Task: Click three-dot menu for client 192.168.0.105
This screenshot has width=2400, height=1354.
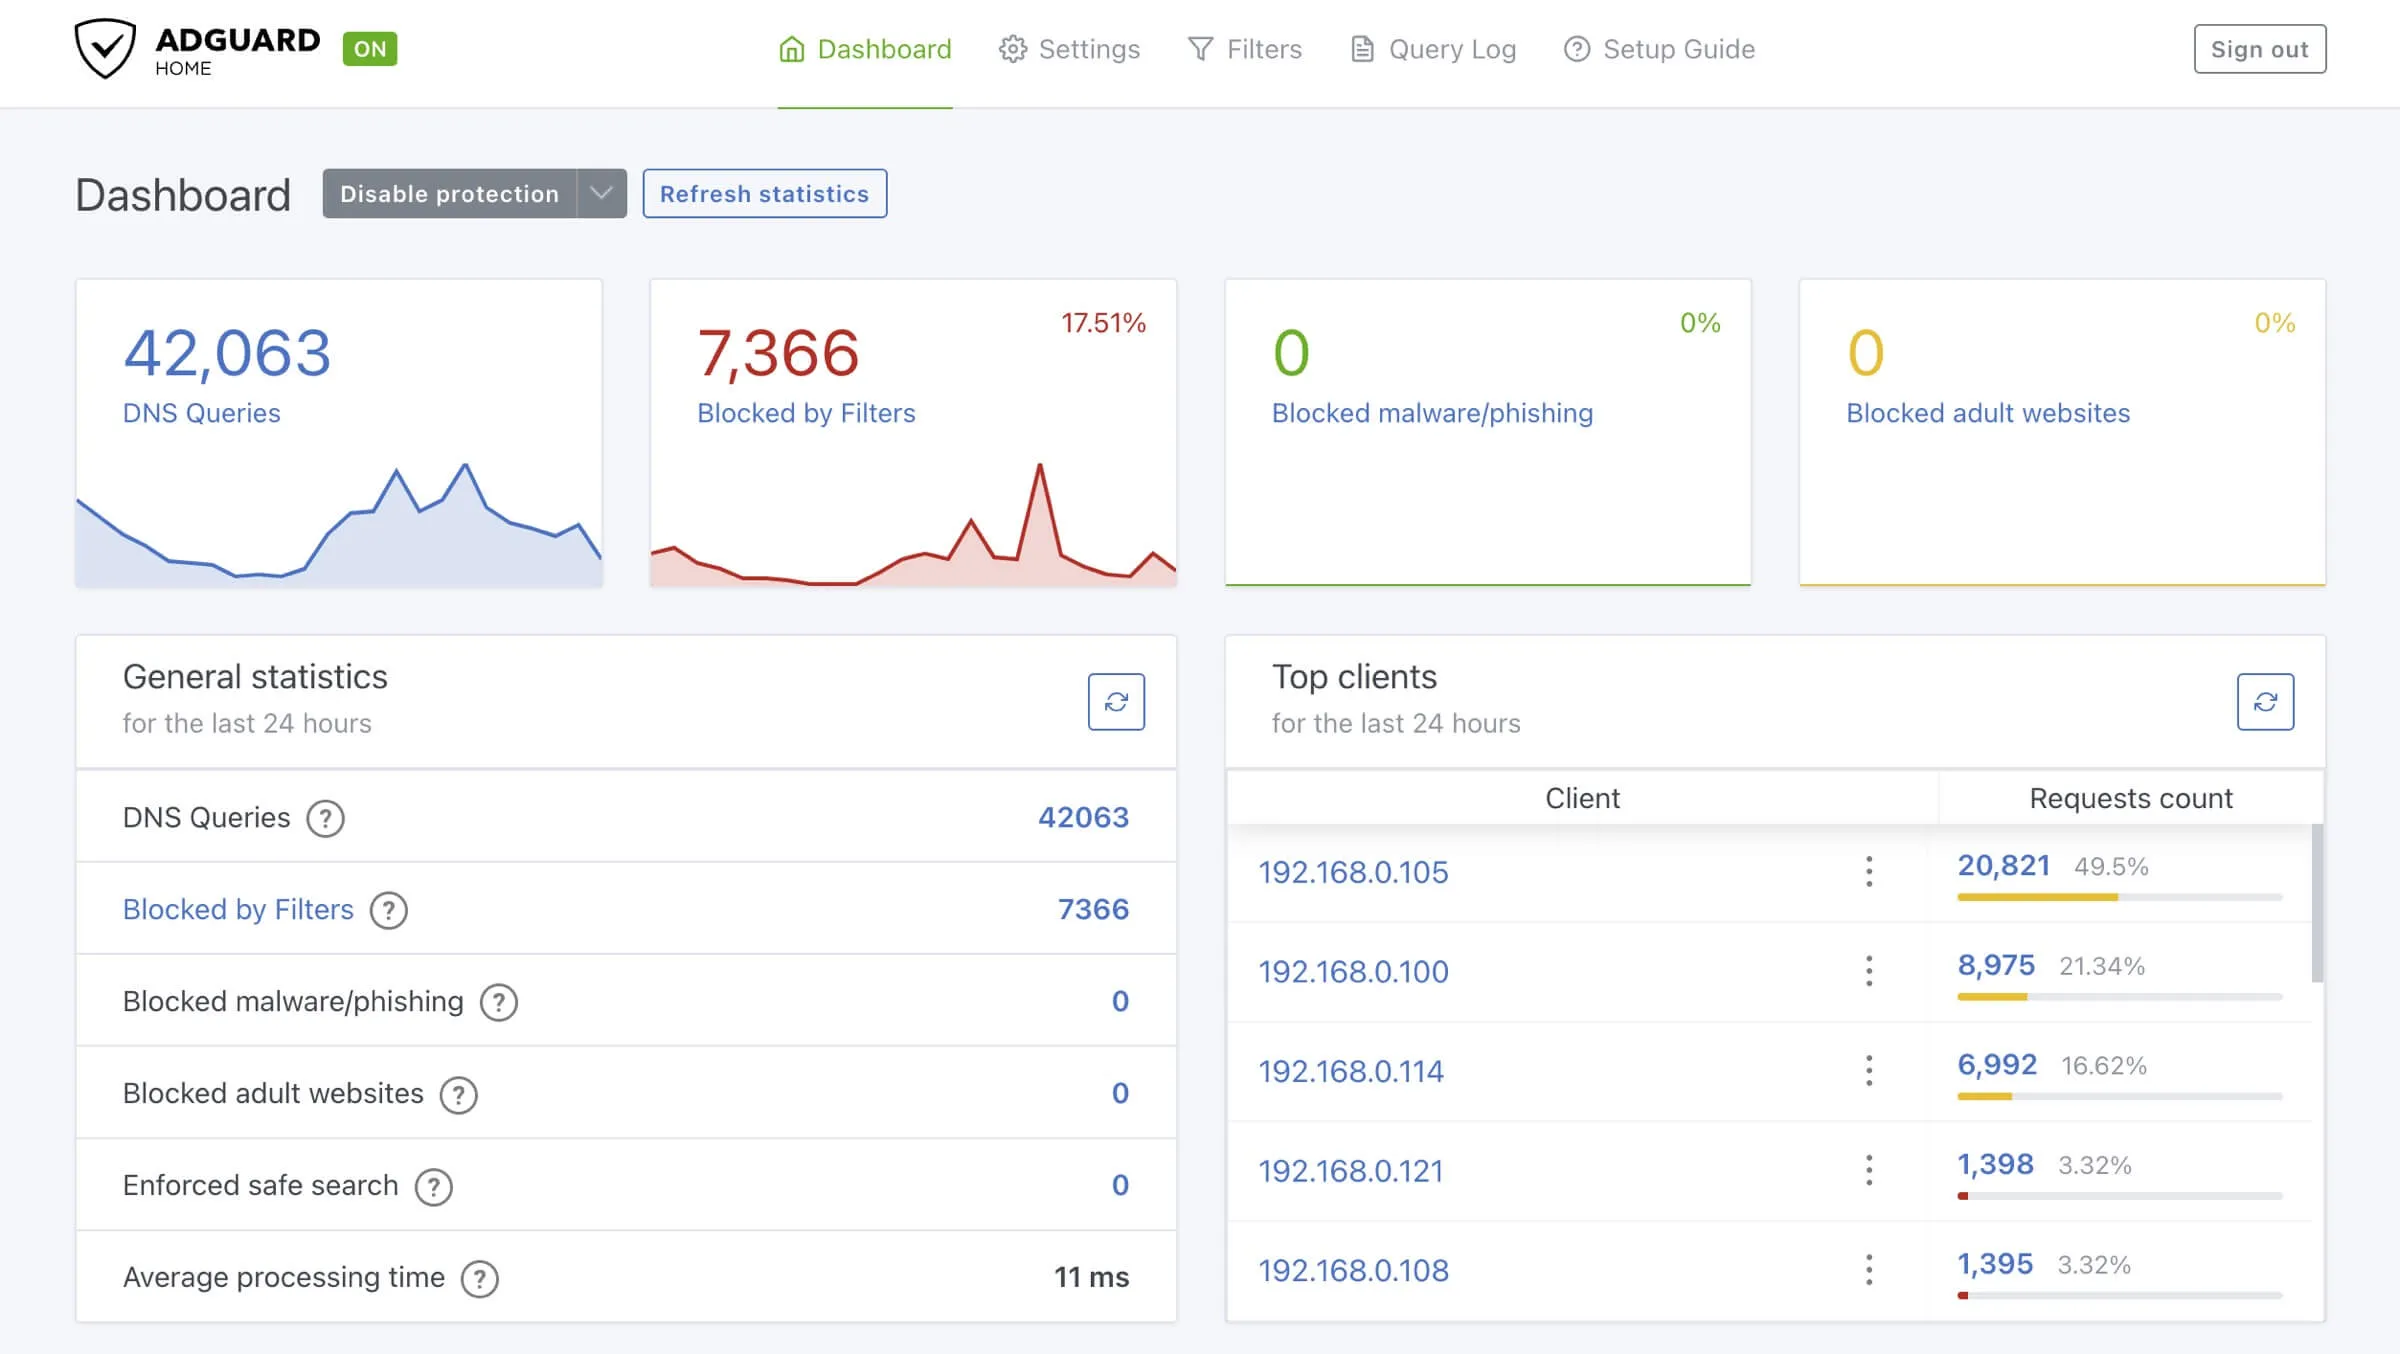Action: 1869,871
